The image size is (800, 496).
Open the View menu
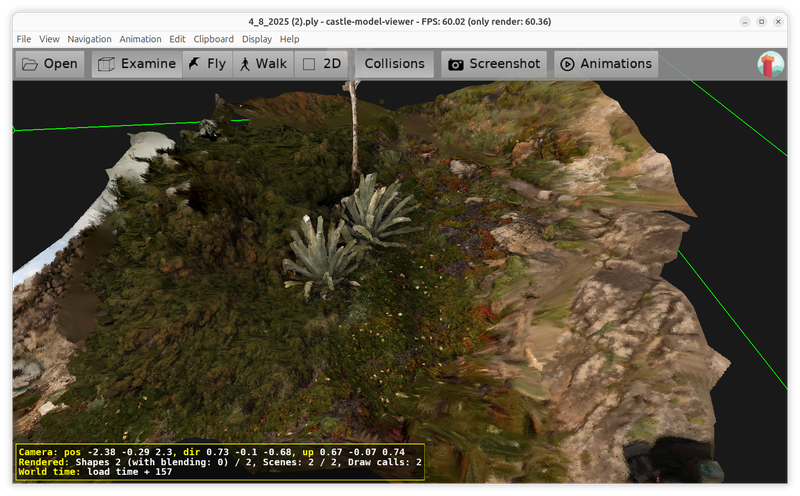49,39
